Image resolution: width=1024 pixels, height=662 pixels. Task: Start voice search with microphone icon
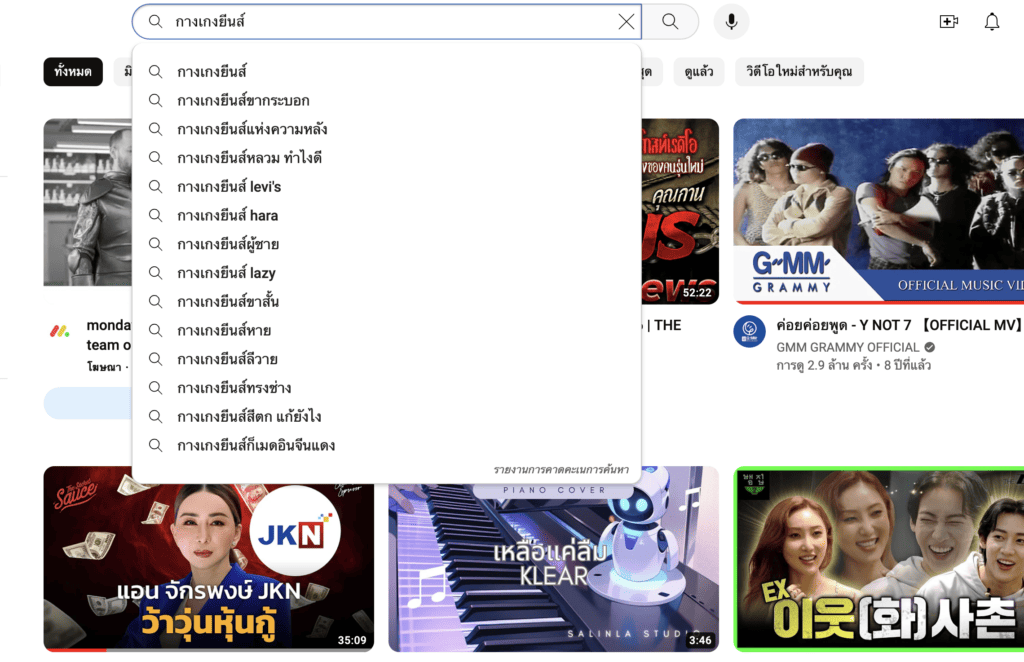731,22
